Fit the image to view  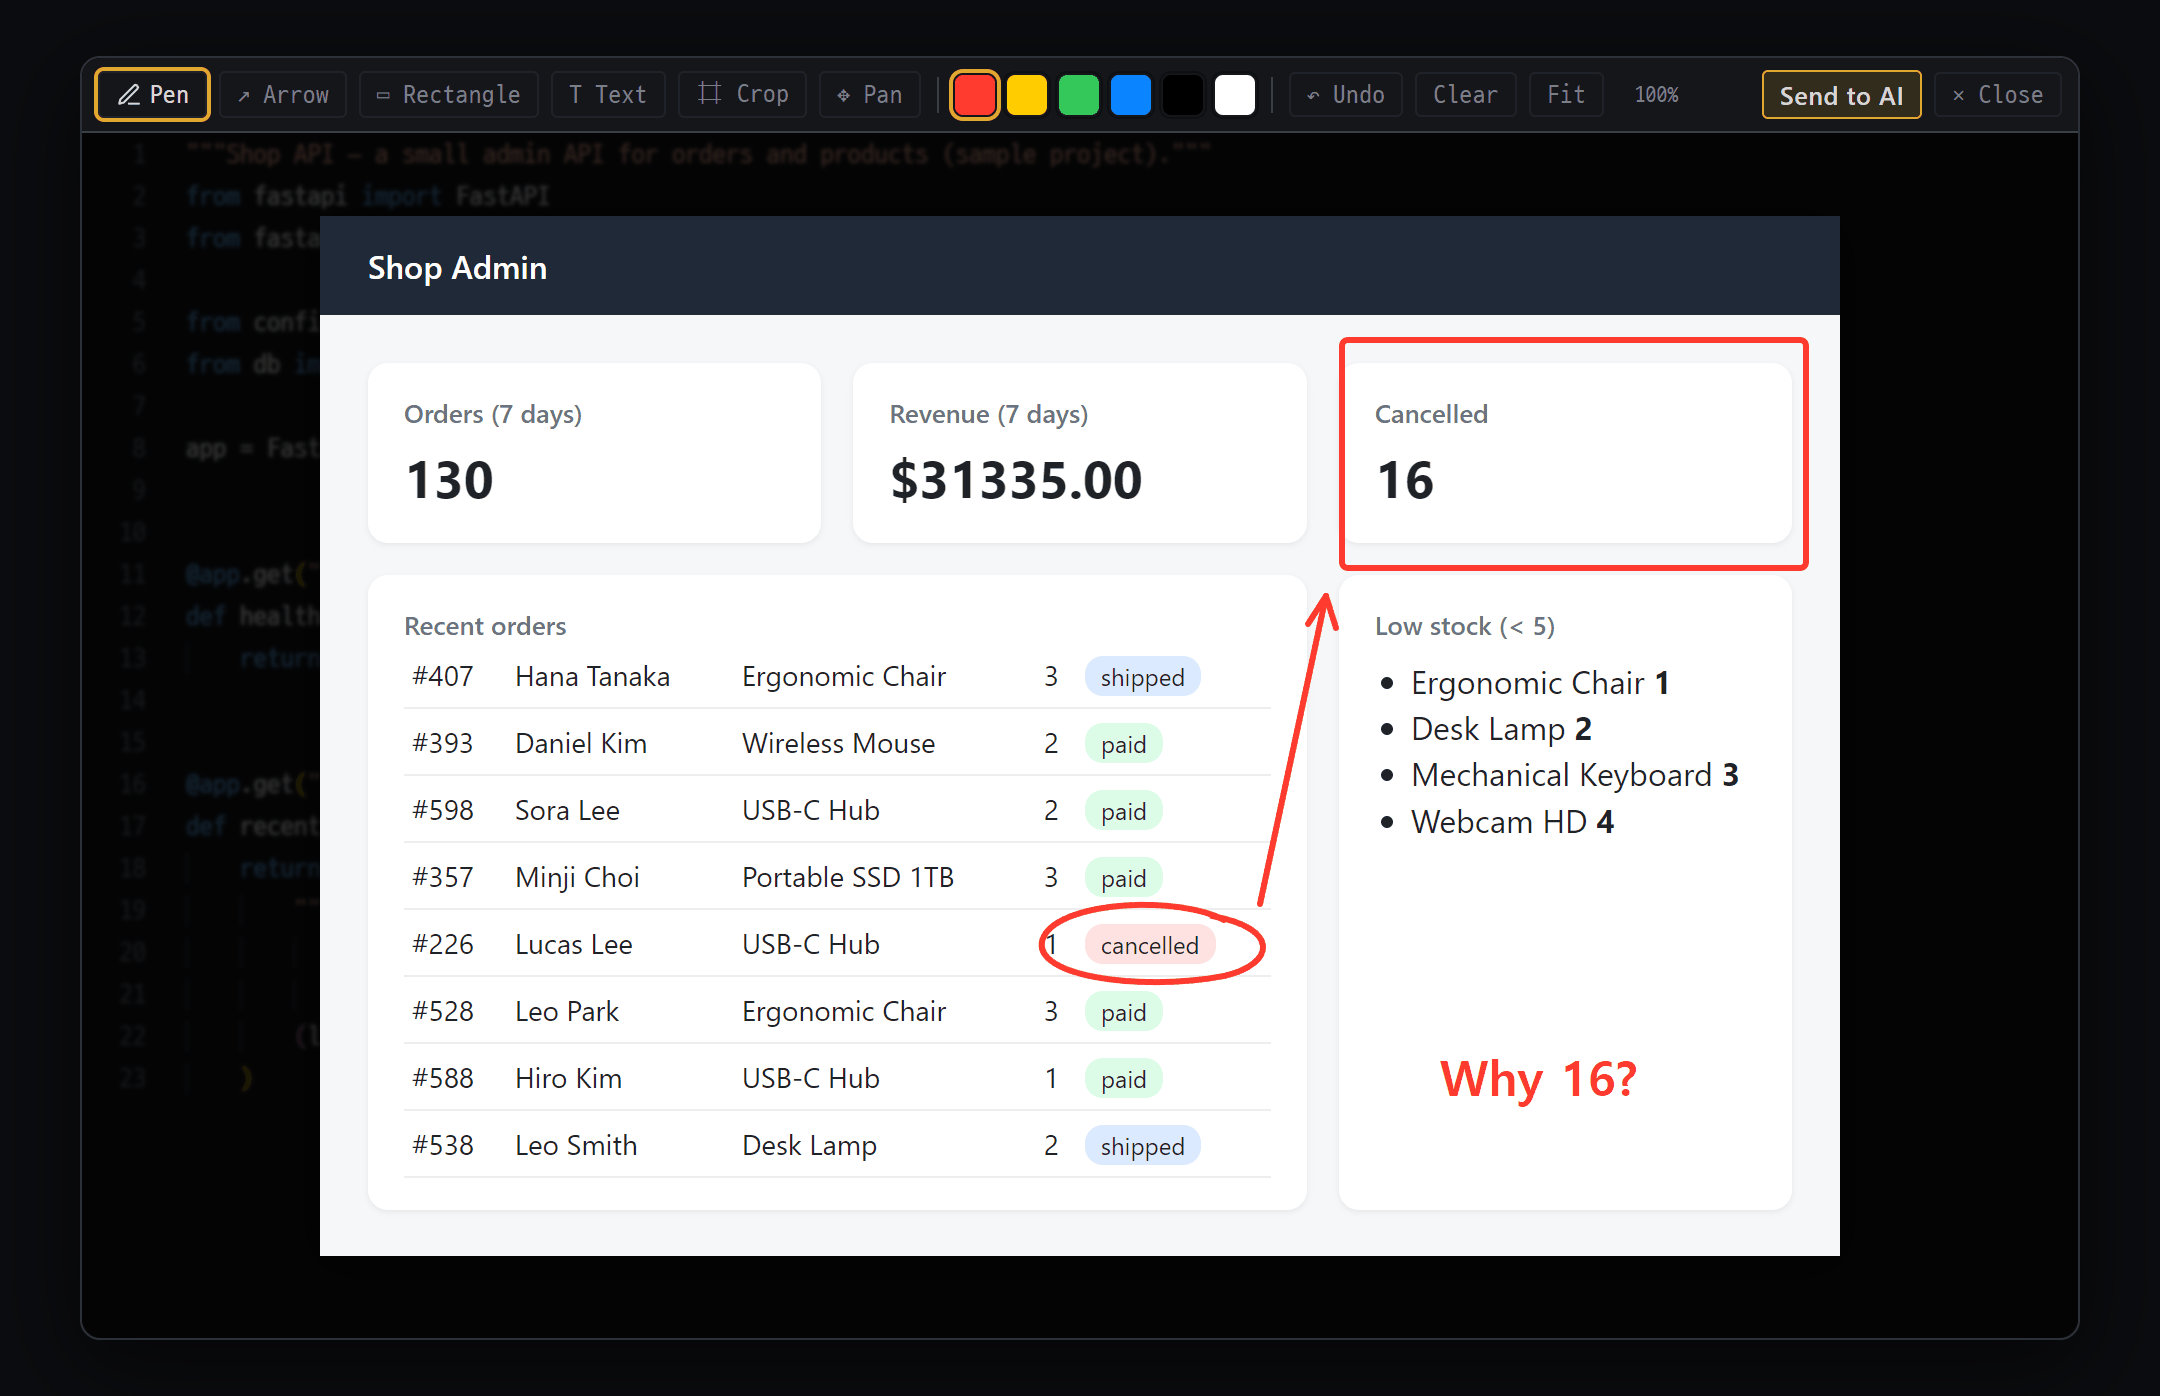pyautogui.click(x=1566, y=95)
